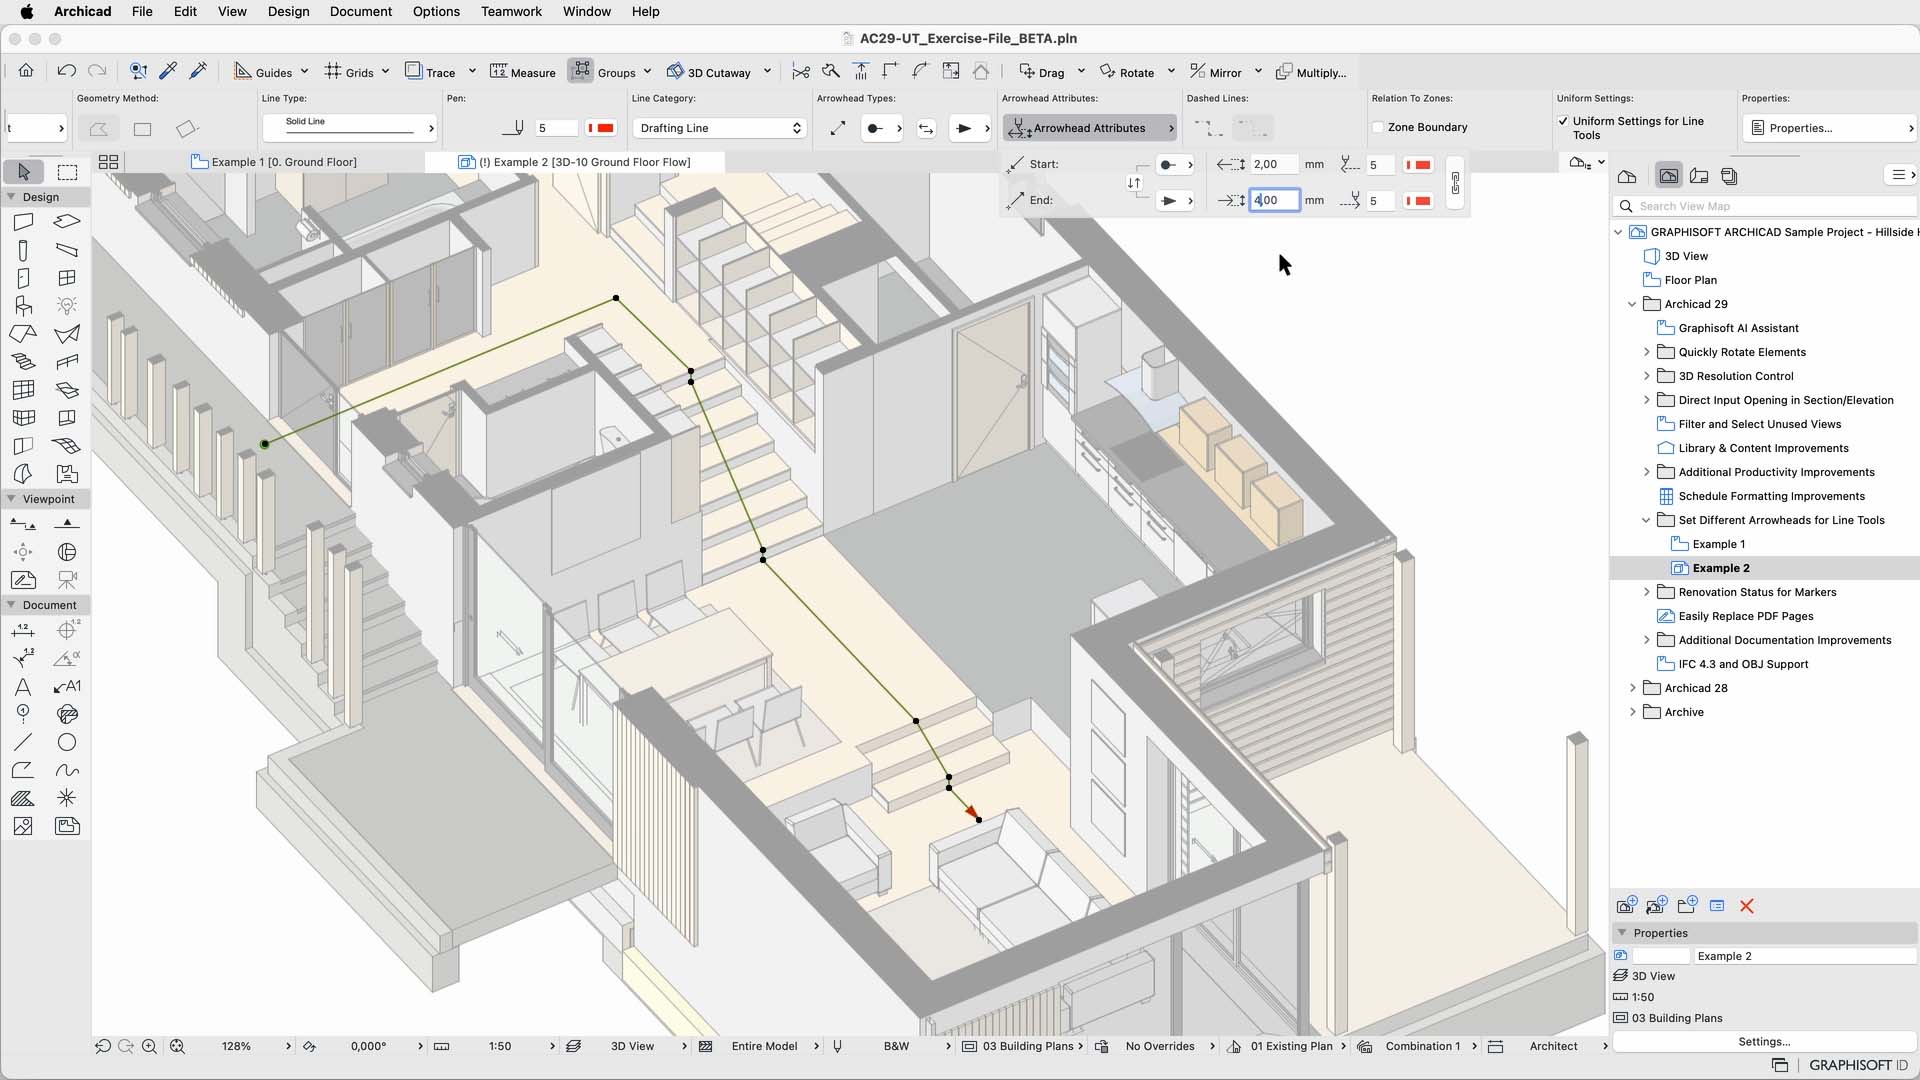Swap start and end arrowheads icon
Image resolution: width=1920 pixels, height=1080 pixels.
[x=1134, y=183]
